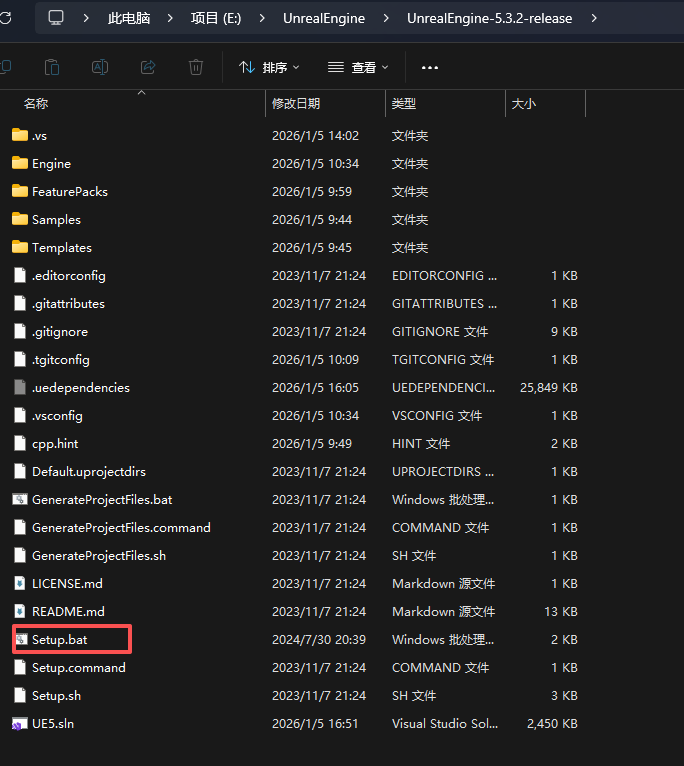Screen dimensions: 684x766
Task: Click the refresh icon in address bar
Action: (5, 18)
